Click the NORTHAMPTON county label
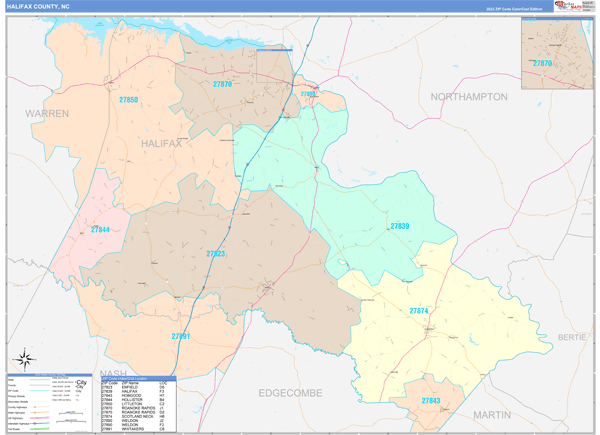 (x=469, y=96)
